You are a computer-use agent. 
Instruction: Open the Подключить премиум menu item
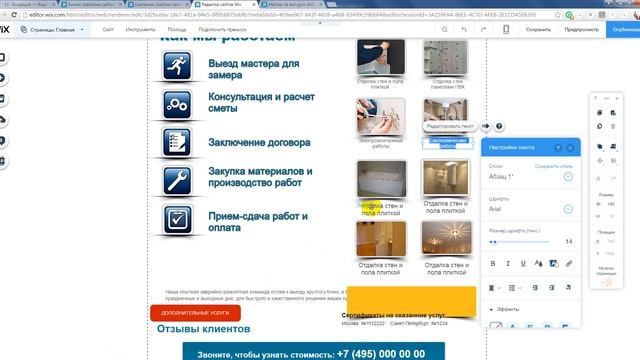222,29
